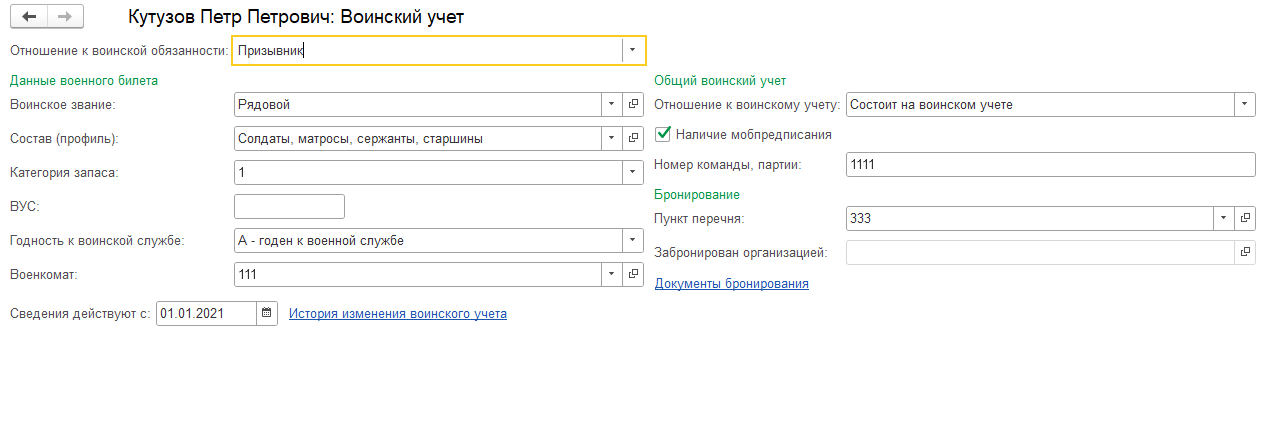Expand Отношение к воинской обязанности dropdown
The image size is (1286, 434).
click(x=633, y=49)
